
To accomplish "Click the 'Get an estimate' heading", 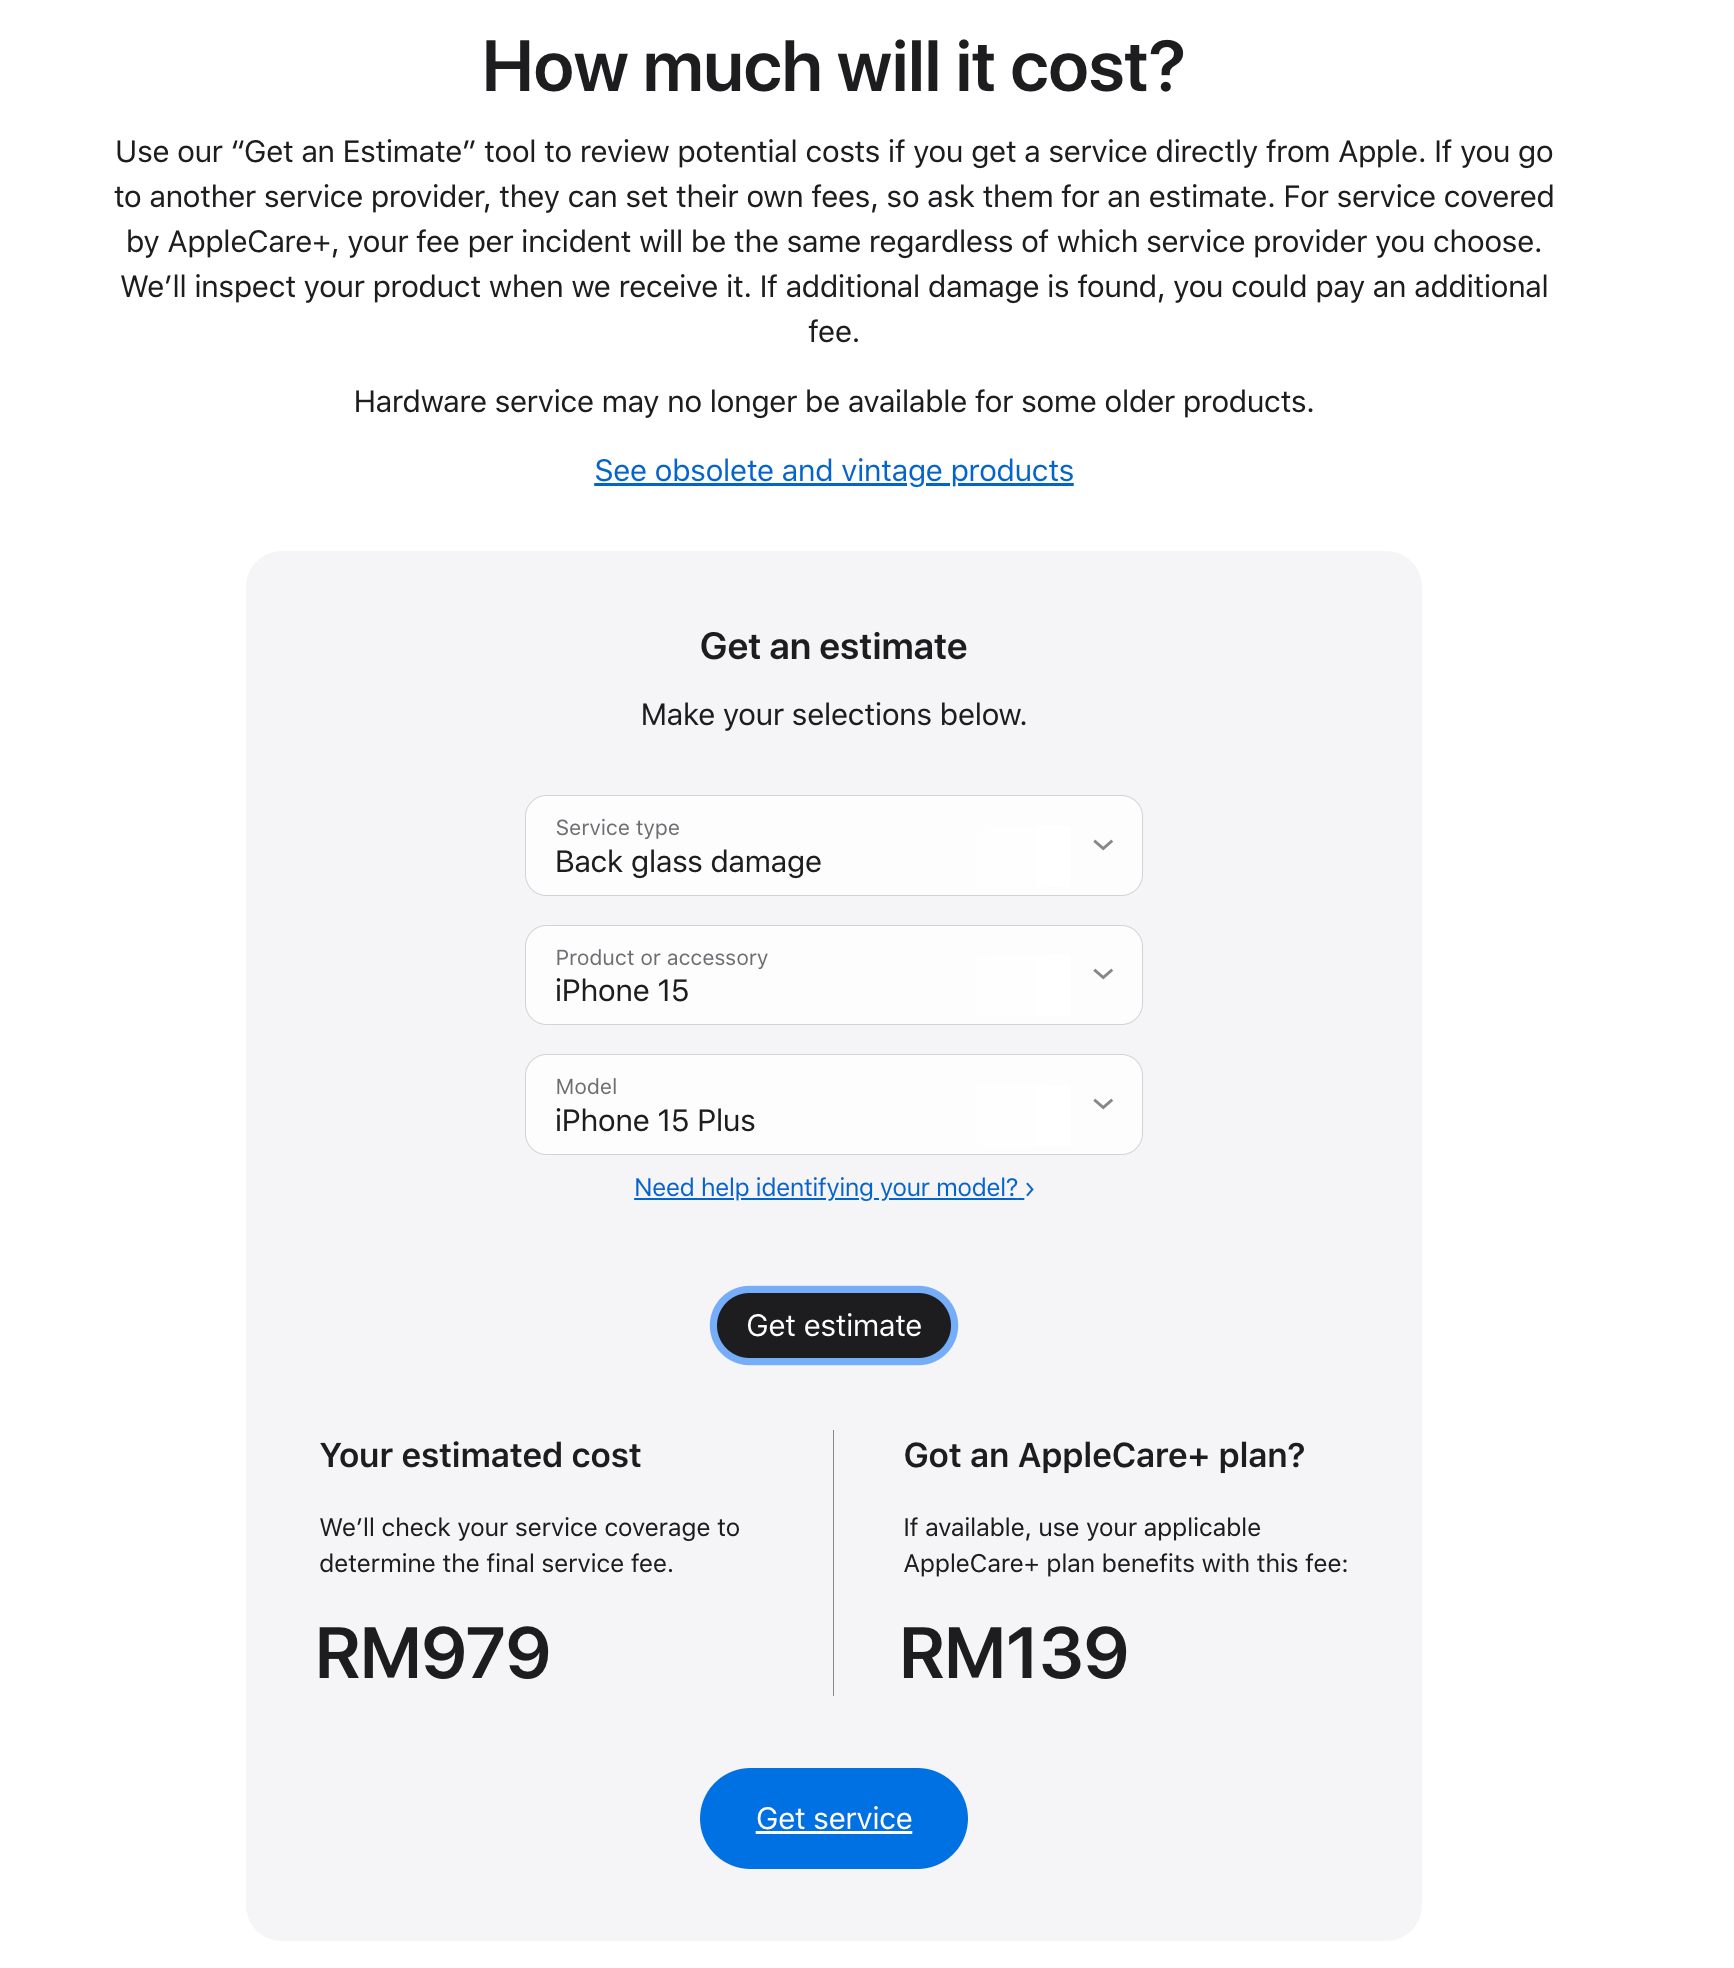I will [x=833, y=647].
